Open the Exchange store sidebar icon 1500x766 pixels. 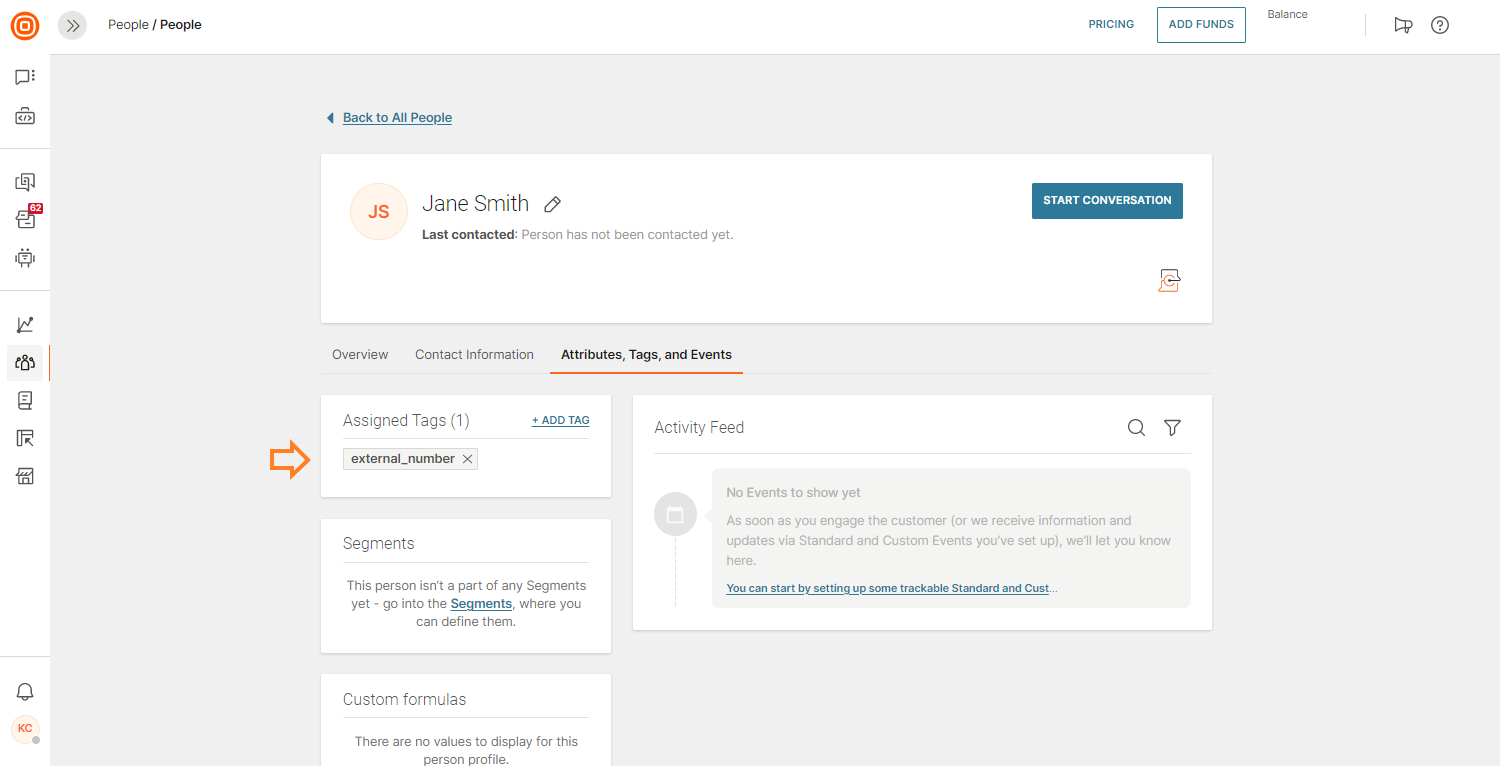pyautogui.click(x=25, y=476)
